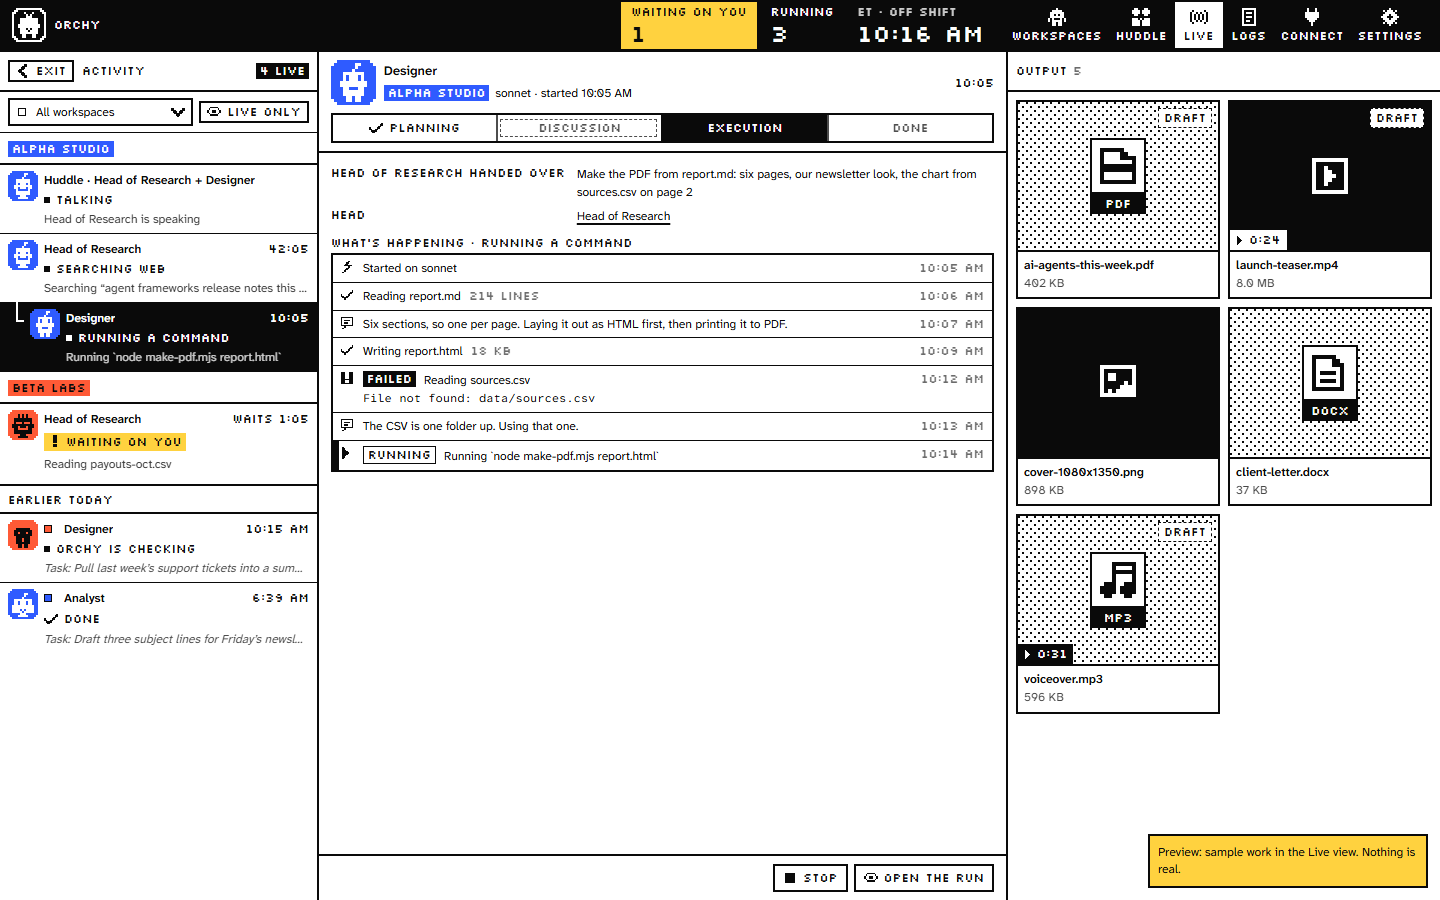Open the Connect page
This screenshot has height=900, width=1440.
tap(1312, 25)
